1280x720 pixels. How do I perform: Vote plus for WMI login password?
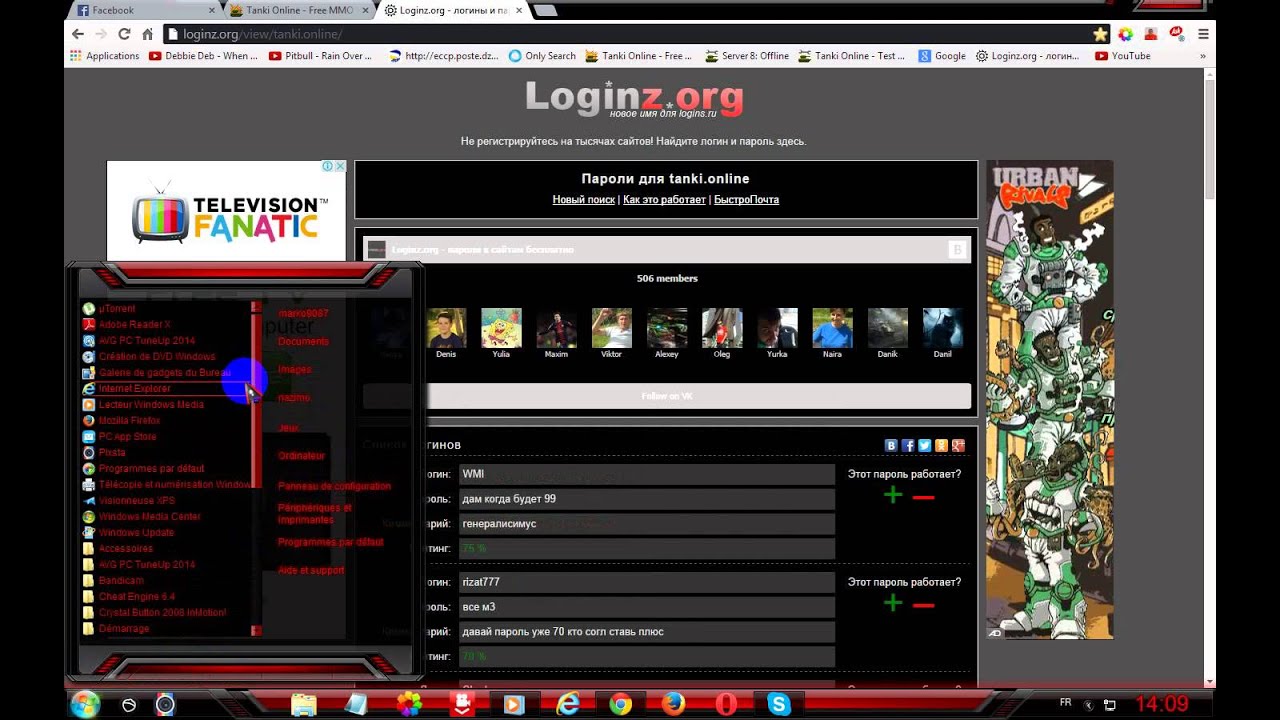893,496
